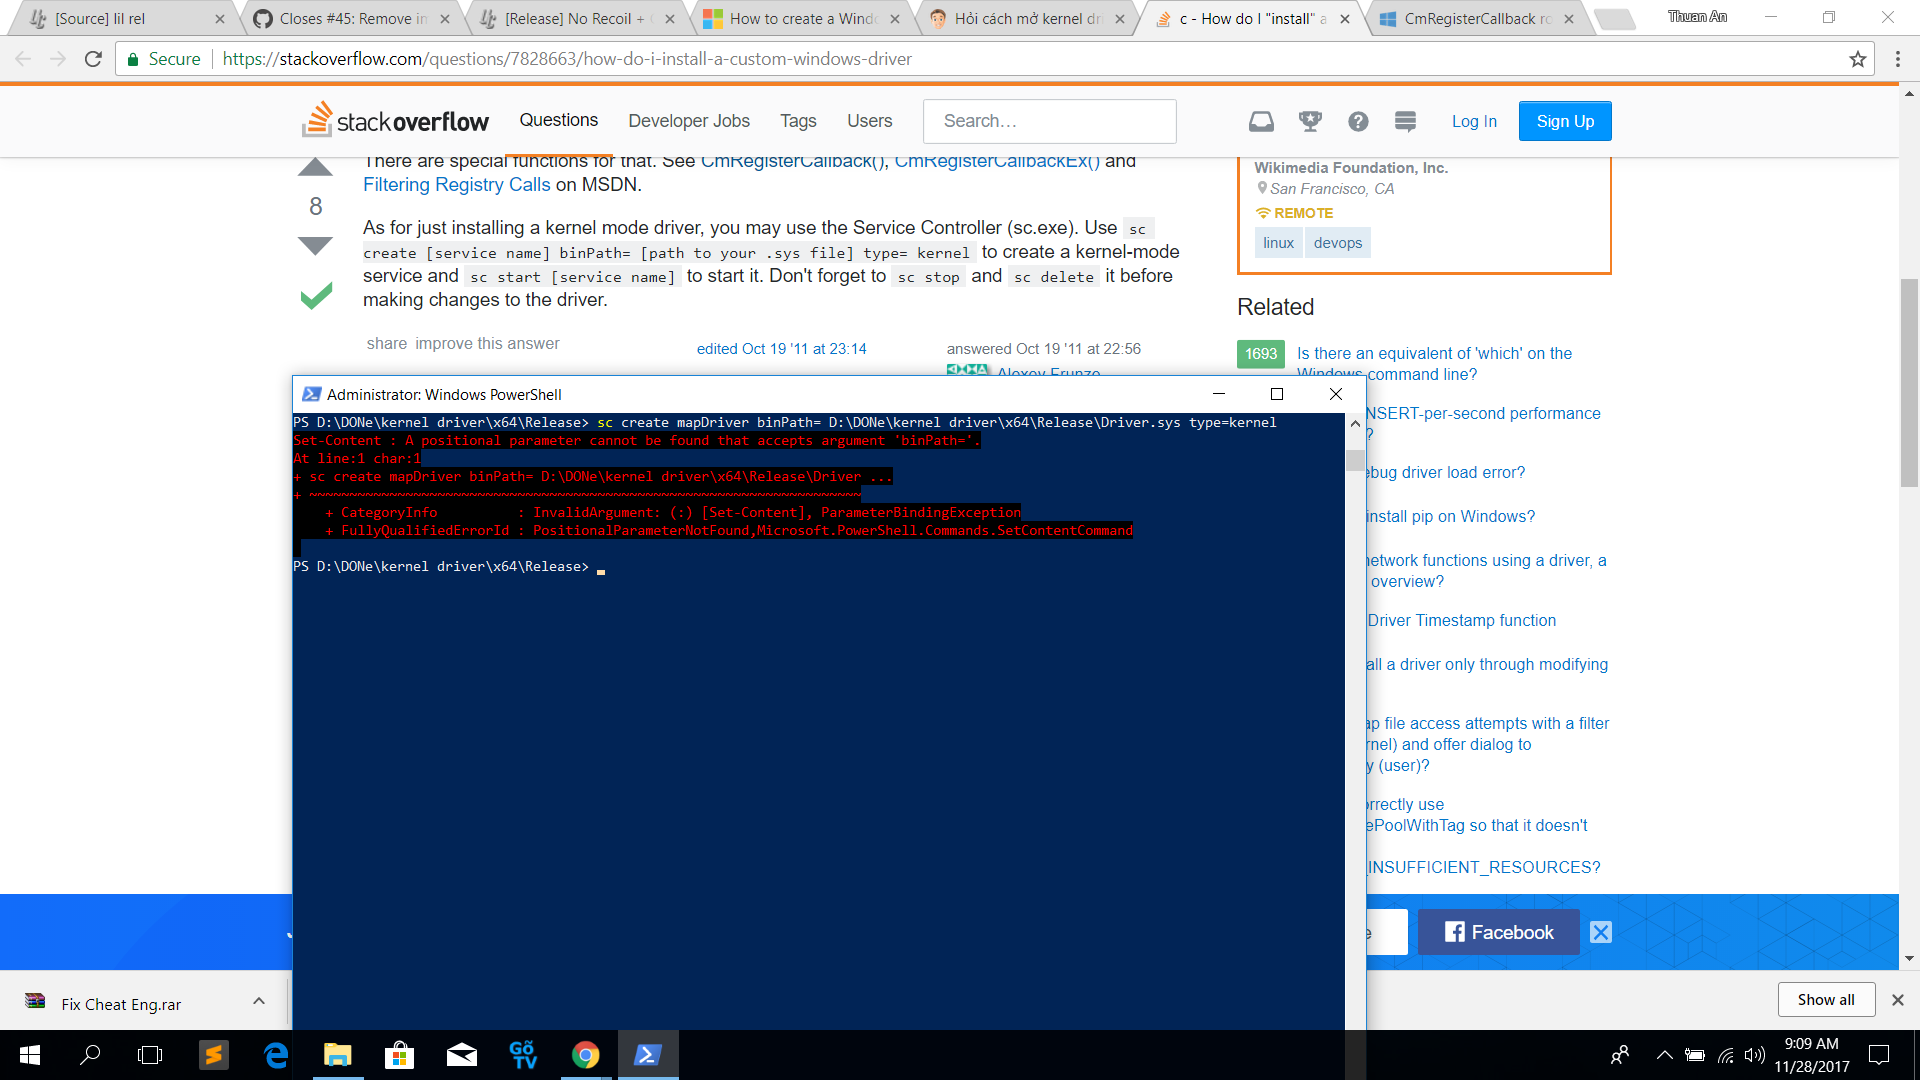Open Mail app from the taskbar
This screenshot has width=1920, height=1080.
[x=462, y=1055]
